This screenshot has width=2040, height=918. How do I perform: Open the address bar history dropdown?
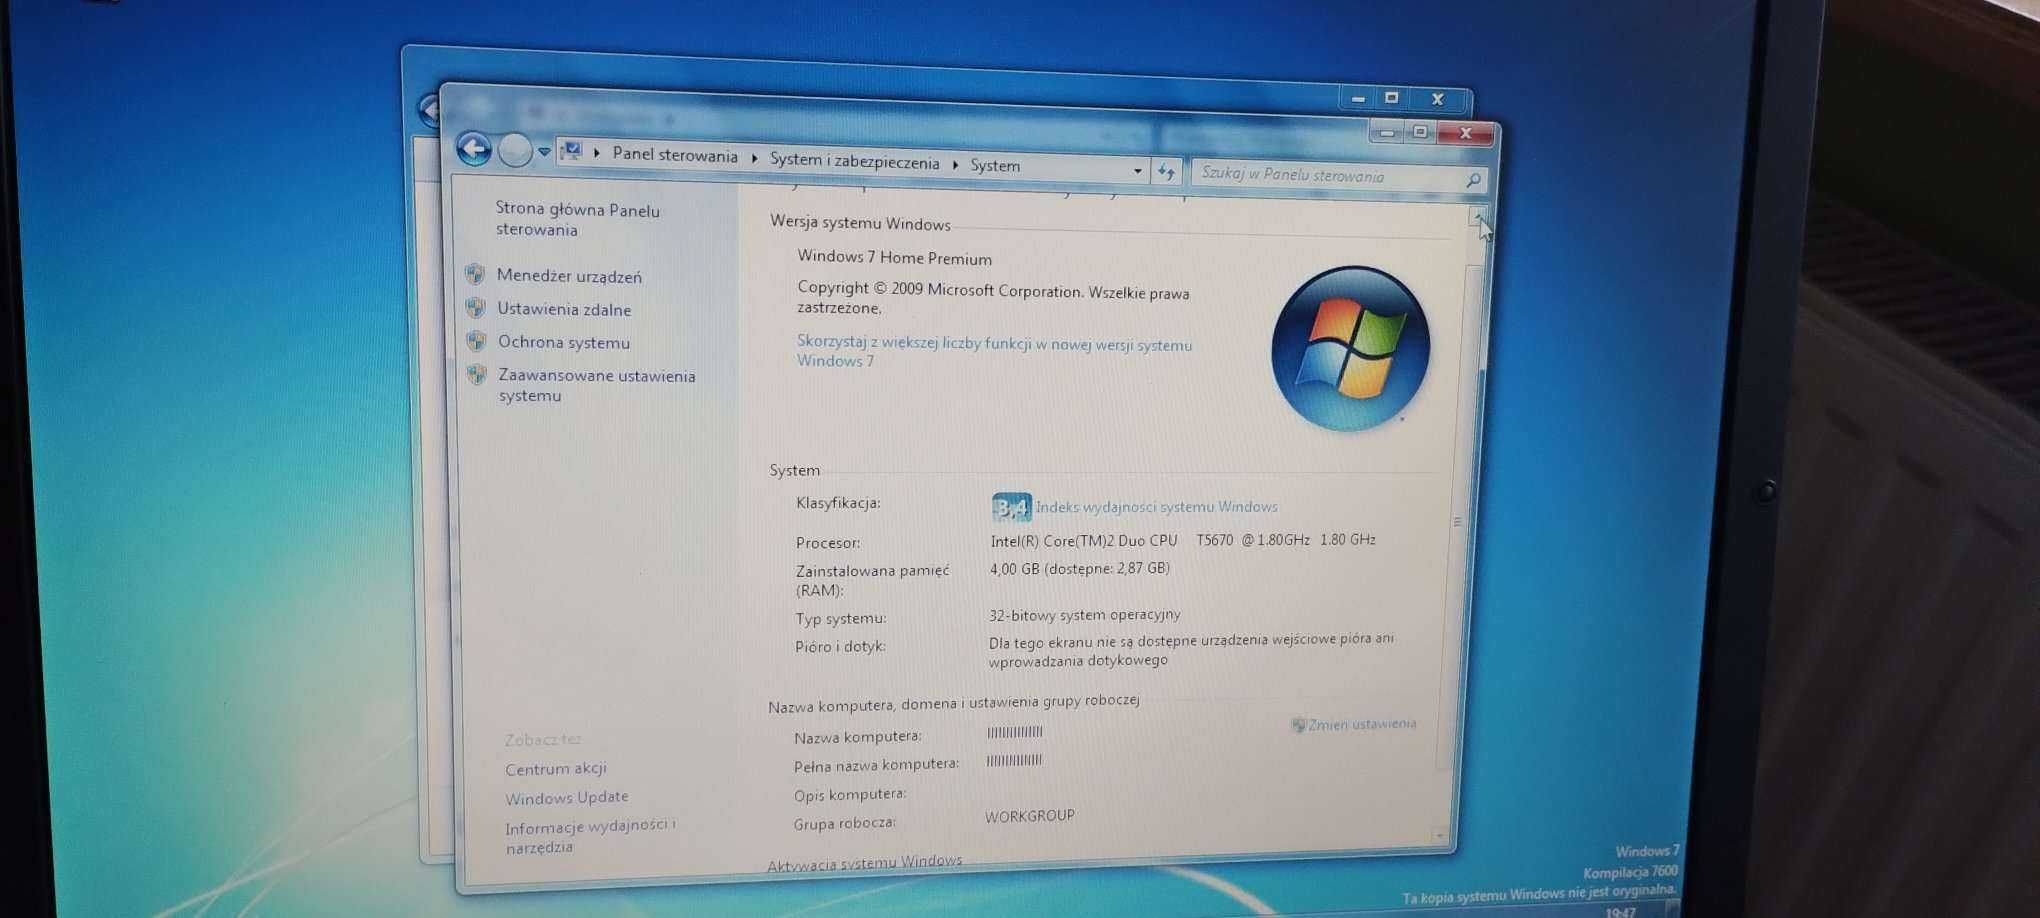pyautogui.click(x=1137, y=171)
